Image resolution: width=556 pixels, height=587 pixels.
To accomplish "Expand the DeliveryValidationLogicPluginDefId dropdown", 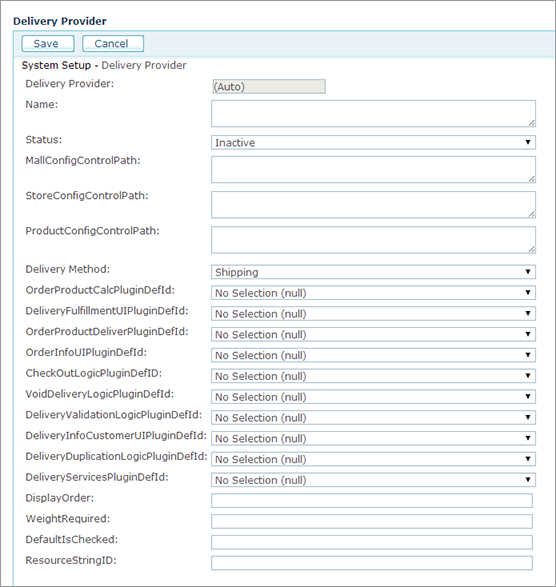I will pyautogui.click(x=373, y=417).
